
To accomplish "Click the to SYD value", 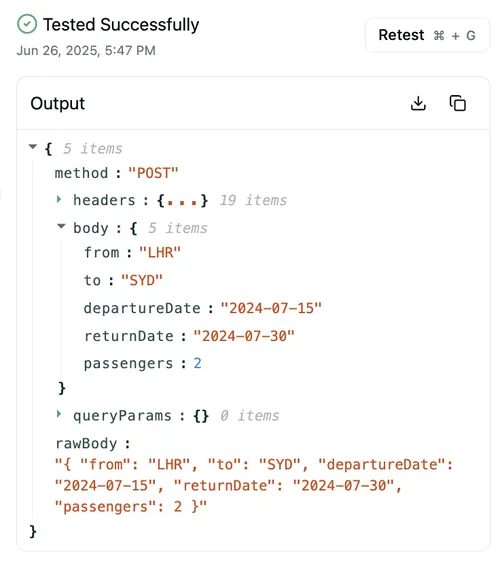I will tap(142, 281).
